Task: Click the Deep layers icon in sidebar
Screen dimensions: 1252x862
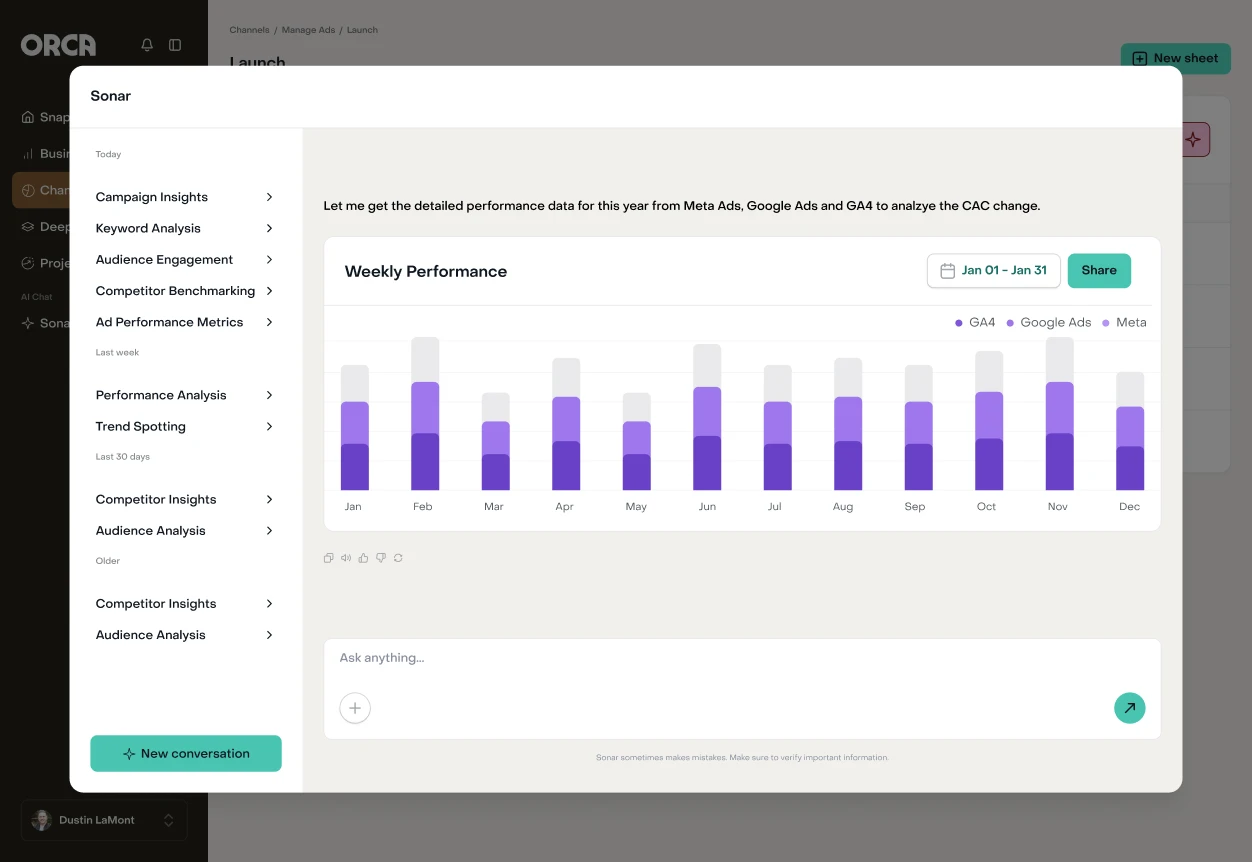Action: [x=28, y=227]
